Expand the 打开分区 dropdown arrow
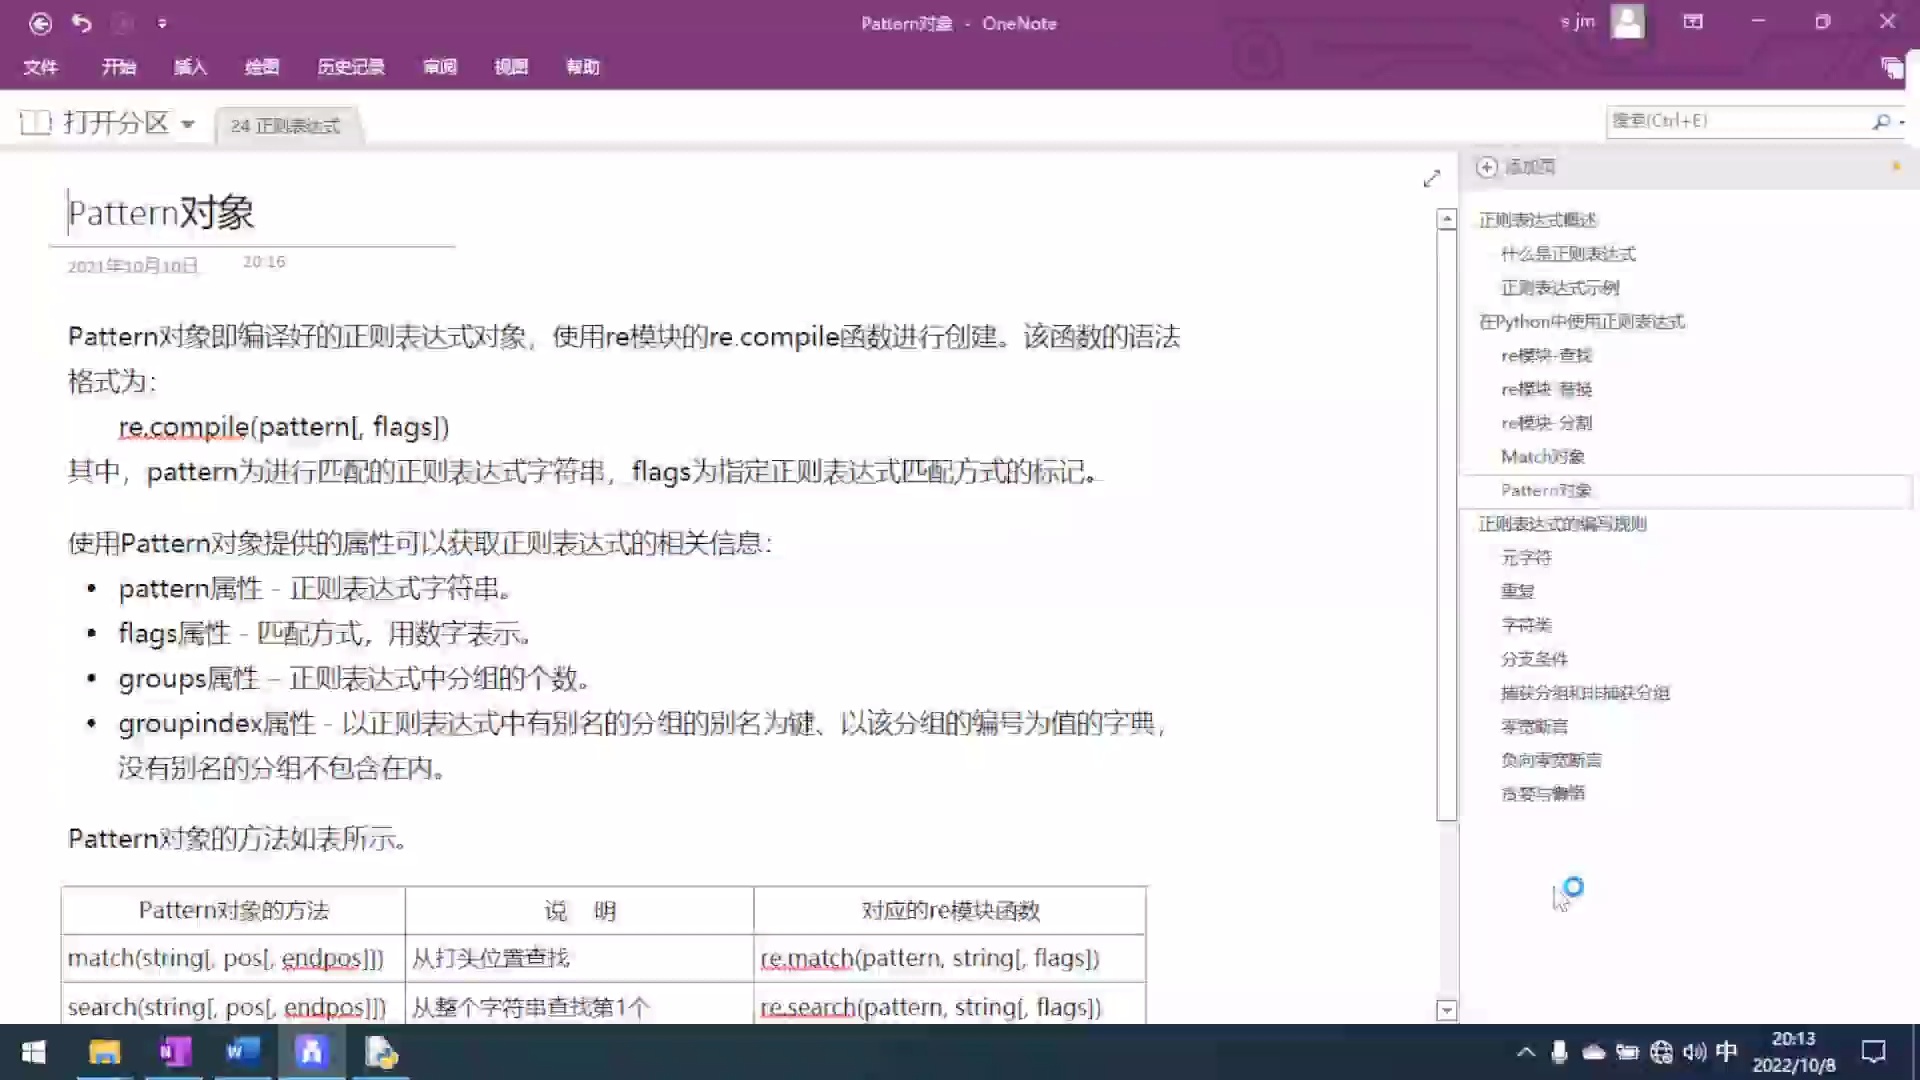 point(189,123)
